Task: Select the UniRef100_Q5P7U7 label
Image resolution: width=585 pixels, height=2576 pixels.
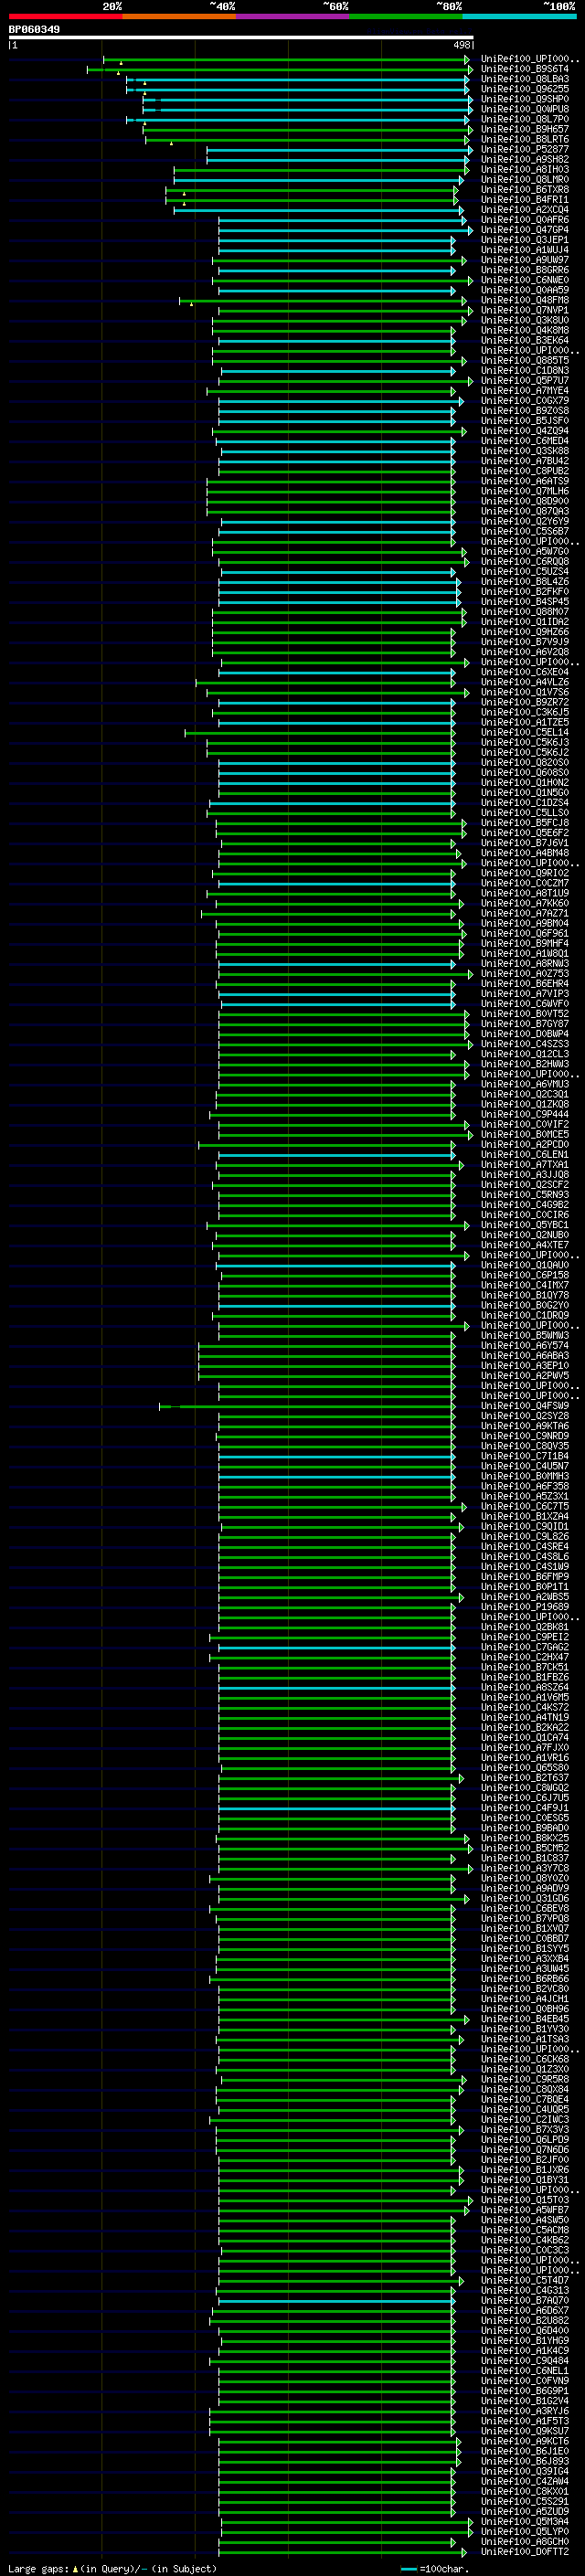Action: tap(525, 381)
